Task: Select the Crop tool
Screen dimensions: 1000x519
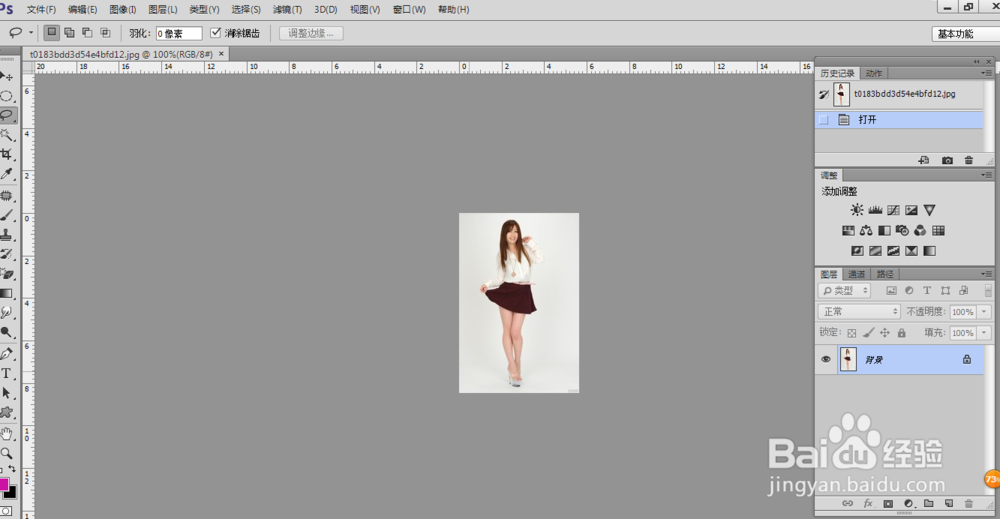Action: click(x=6, y=154)
